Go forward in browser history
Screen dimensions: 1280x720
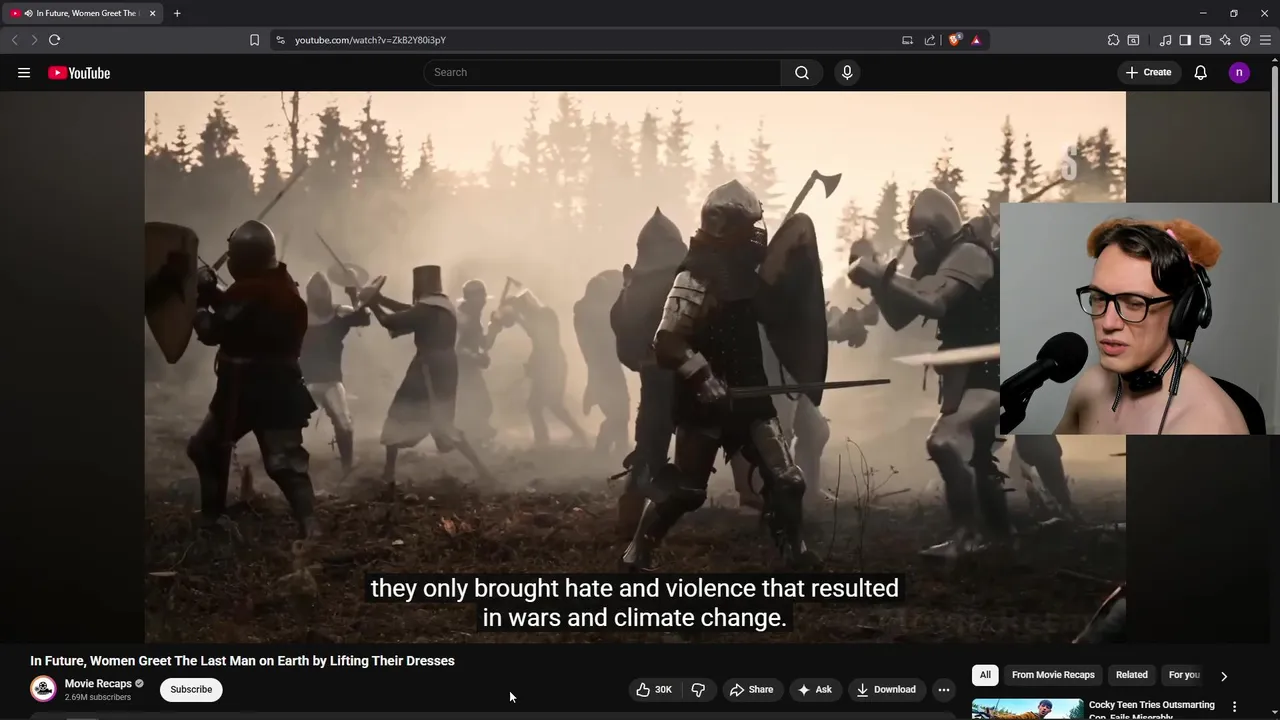[x=34, y=40]
